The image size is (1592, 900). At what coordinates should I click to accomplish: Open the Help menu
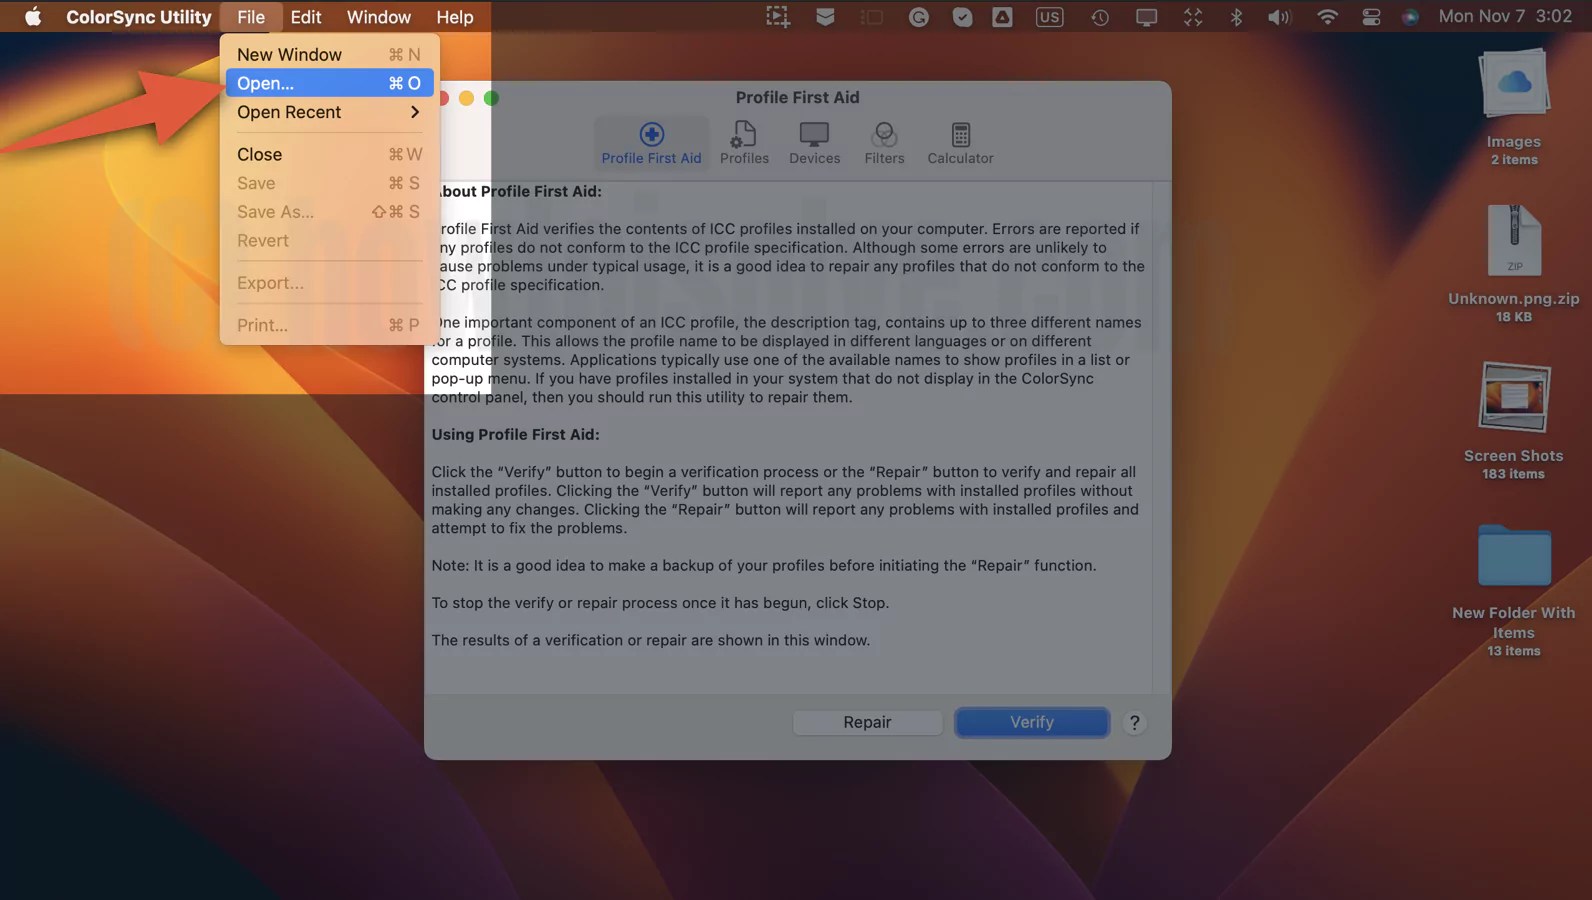455,16
